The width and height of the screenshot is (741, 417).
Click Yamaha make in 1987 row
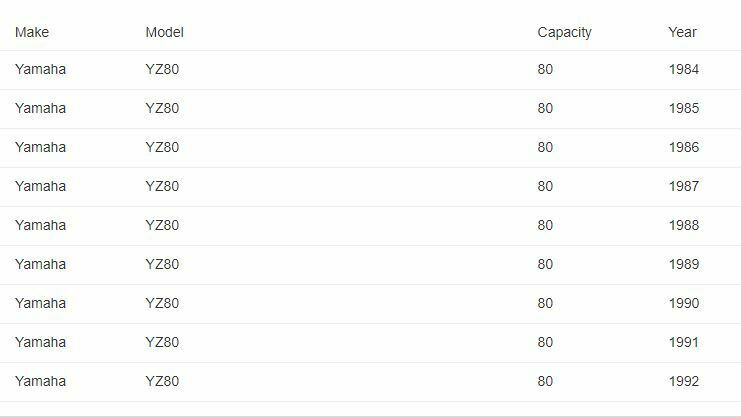coord(40,186)
